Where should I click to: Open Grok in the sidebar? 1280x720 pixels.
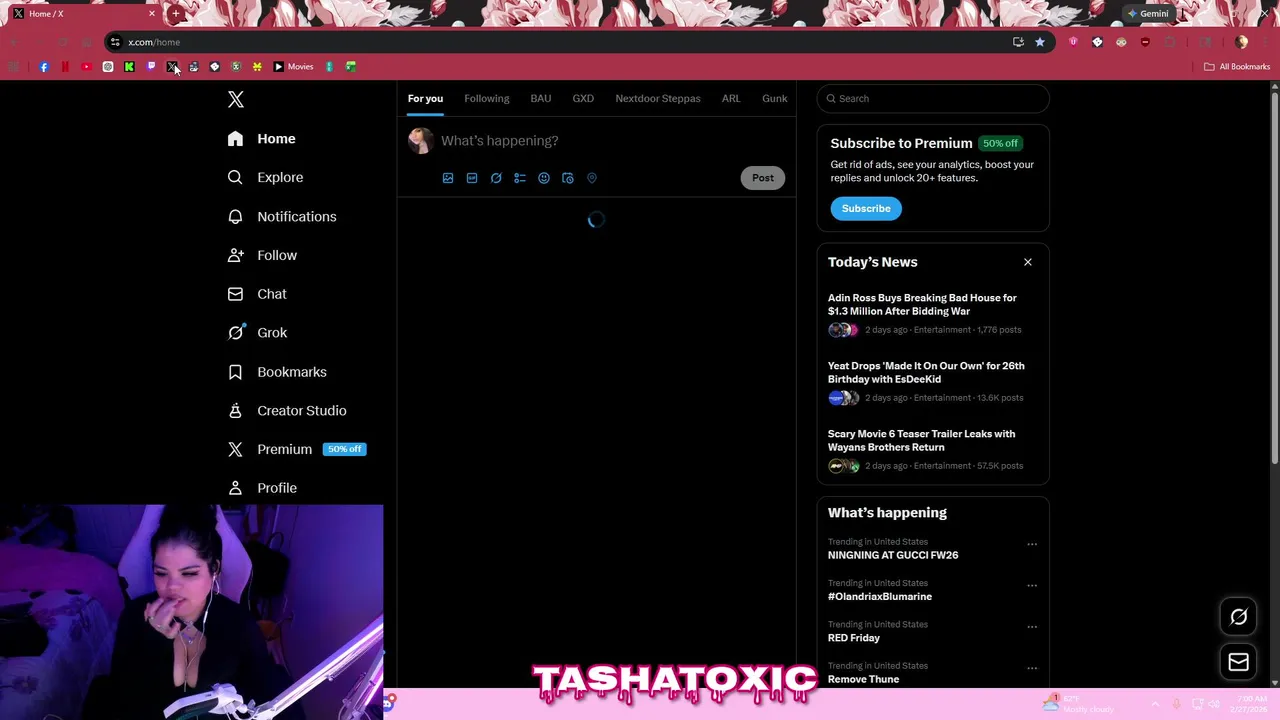(x=258, y=333)
